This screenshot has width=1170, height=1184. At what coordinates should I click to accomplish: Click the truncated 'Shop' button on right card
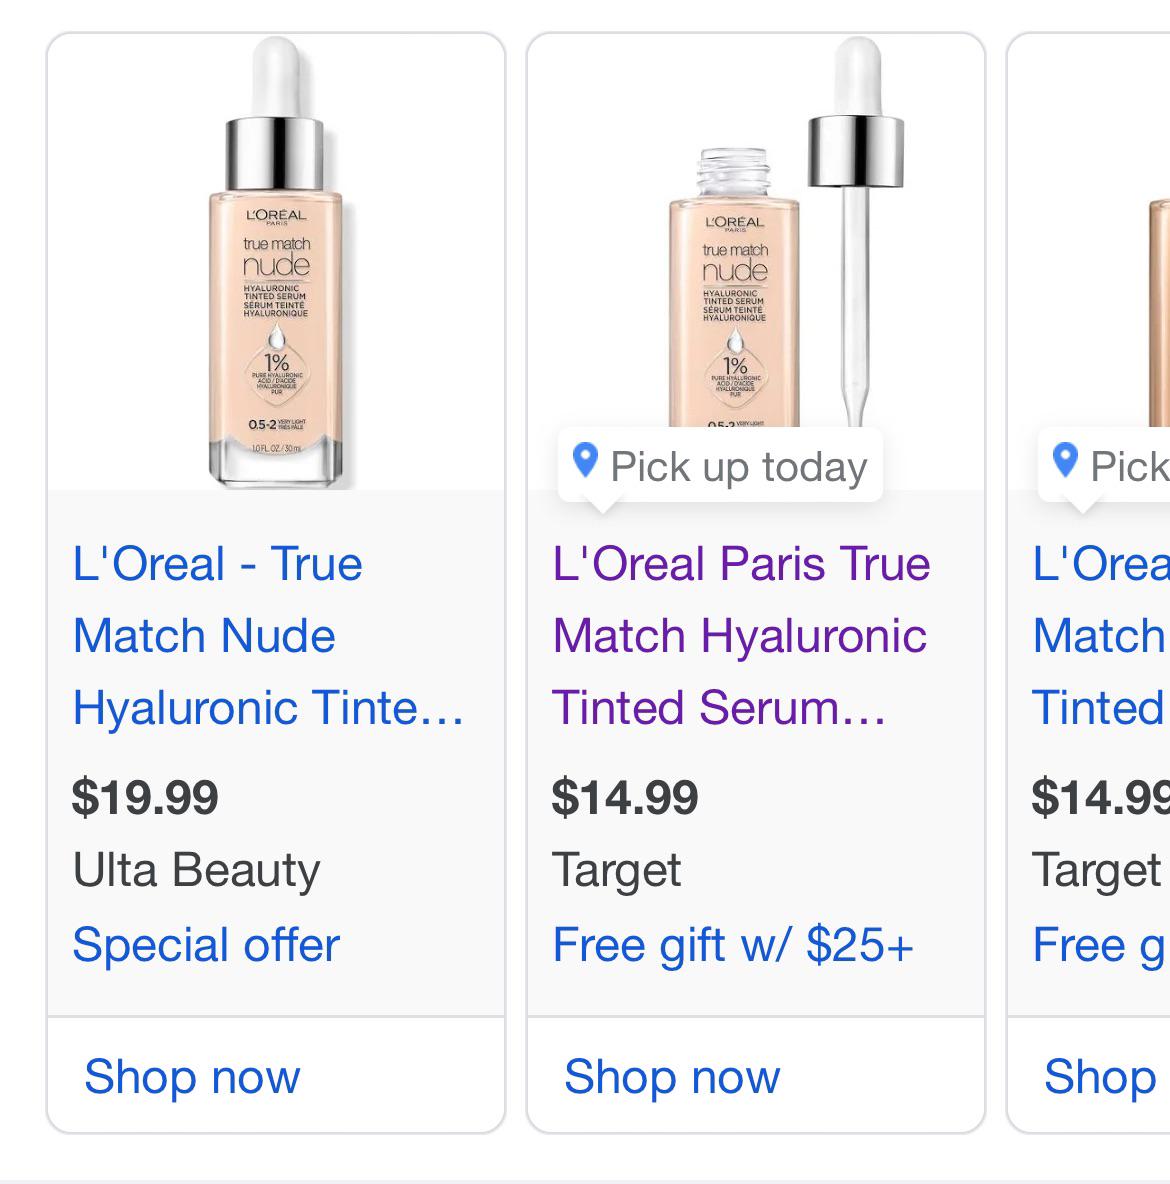(1098, 1077)
